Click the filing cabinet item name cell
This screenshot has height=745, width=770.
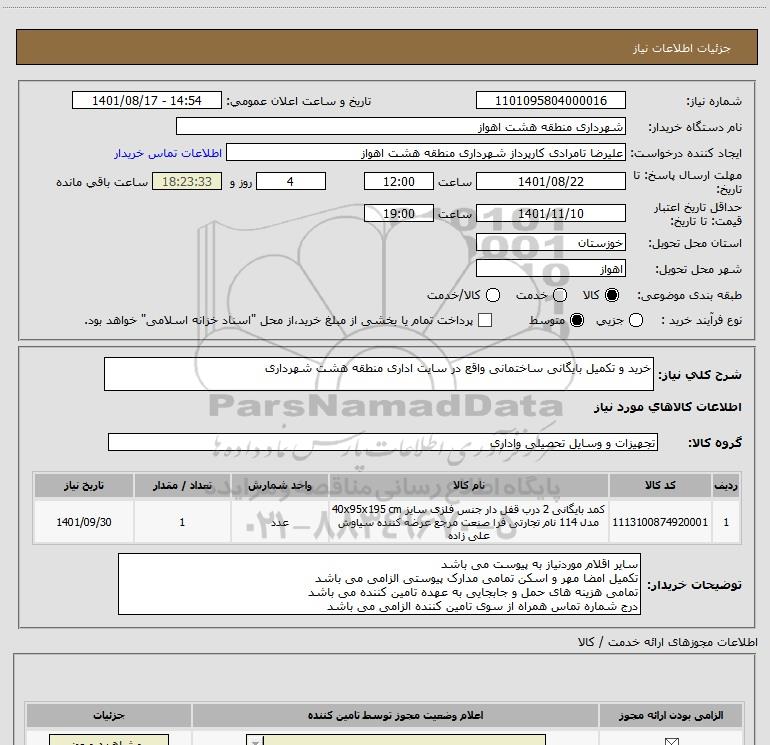click(468, 522)
